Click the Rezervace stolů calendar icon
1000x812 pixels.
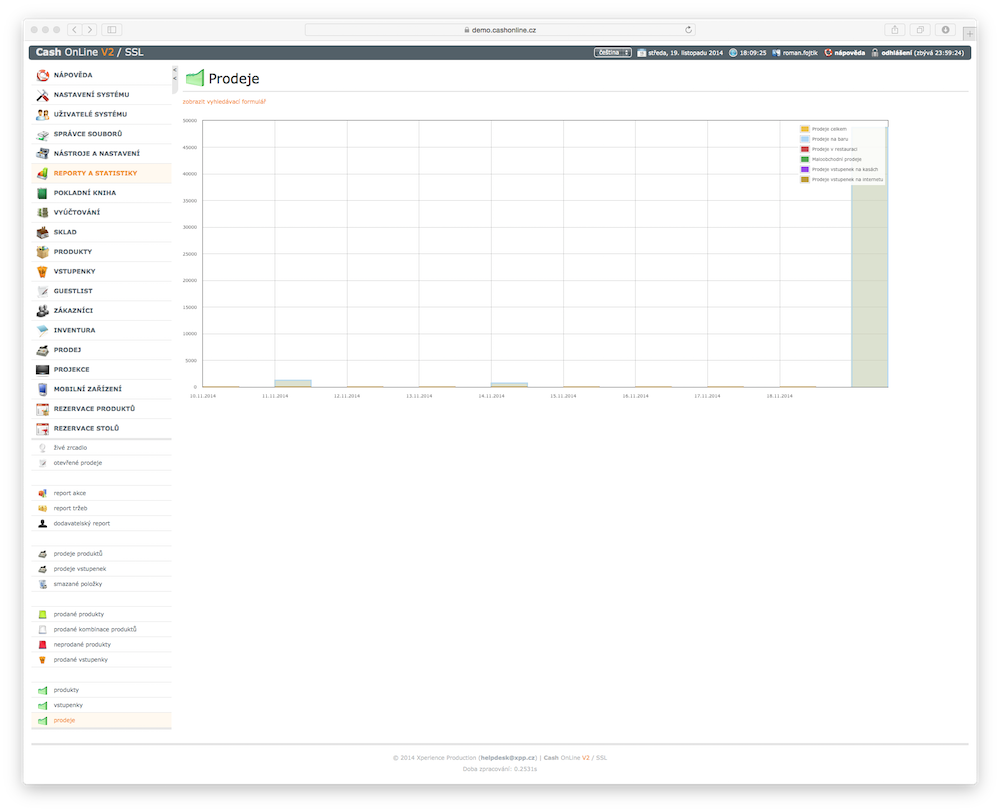(x=42, y=428)
